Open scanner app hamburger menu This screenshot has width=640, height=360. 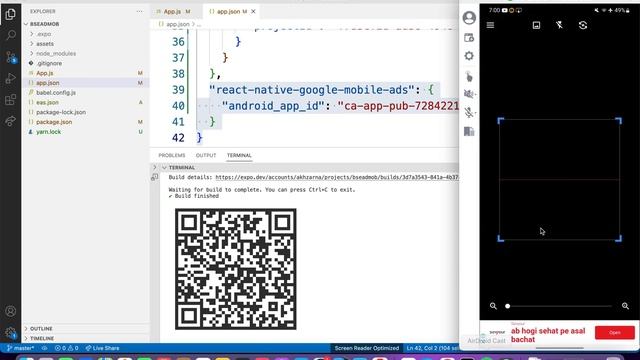tap(491, 25)
